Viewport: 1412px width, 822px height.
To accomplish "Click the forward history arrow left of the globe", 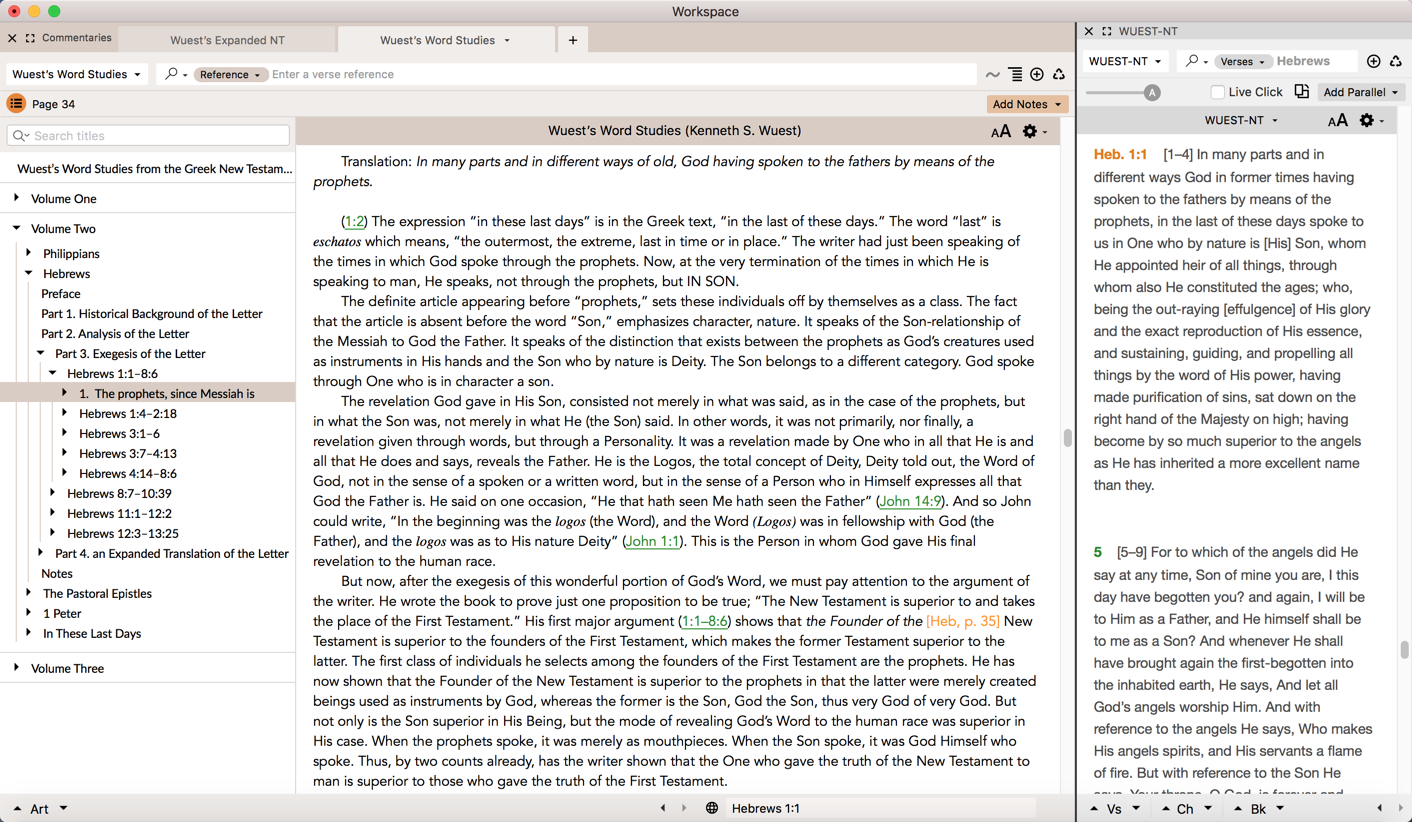I will [684, 808].
